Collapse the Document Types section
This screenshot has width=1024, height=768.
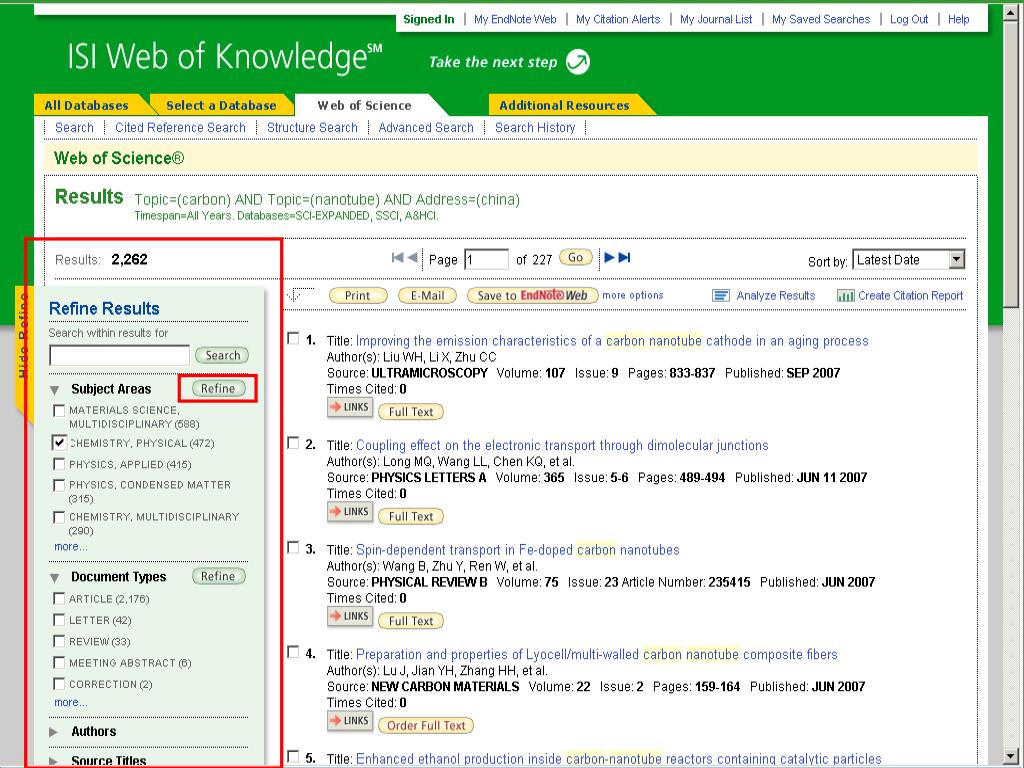click(x=55, y=577)
